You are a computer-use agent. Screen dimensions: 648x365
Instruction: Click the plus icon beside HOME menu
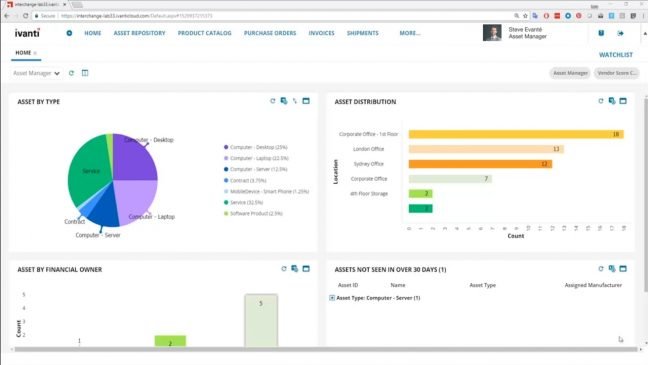[69, 33]
